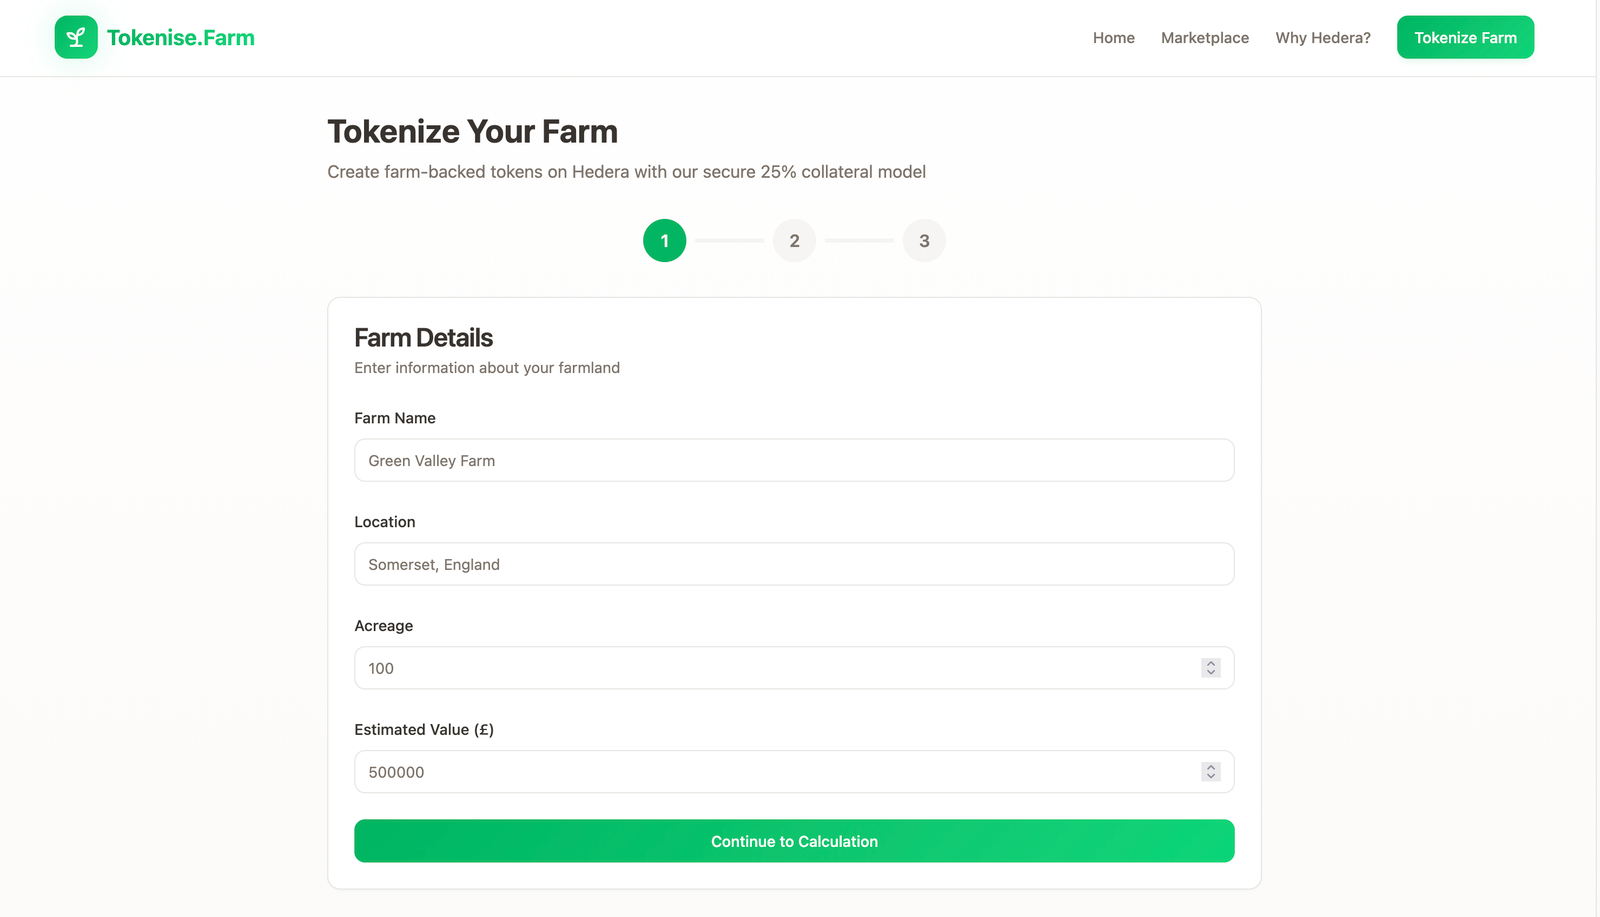Jump to step 3 circle
Viewport: 1600px width, 917px height.
924,241
